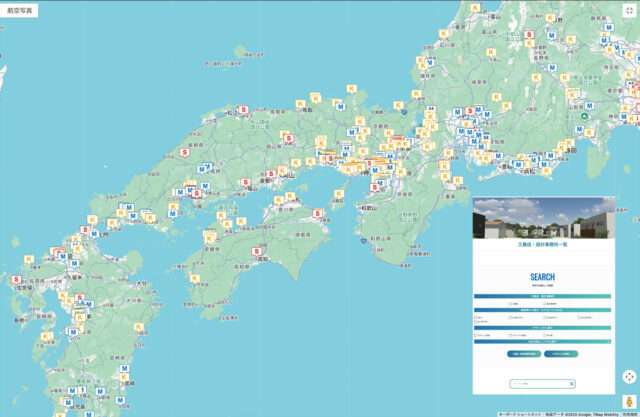Open the 工務店・設計事務所一覧 link
This screenshot has height=417, width=640.
point(543,243)
